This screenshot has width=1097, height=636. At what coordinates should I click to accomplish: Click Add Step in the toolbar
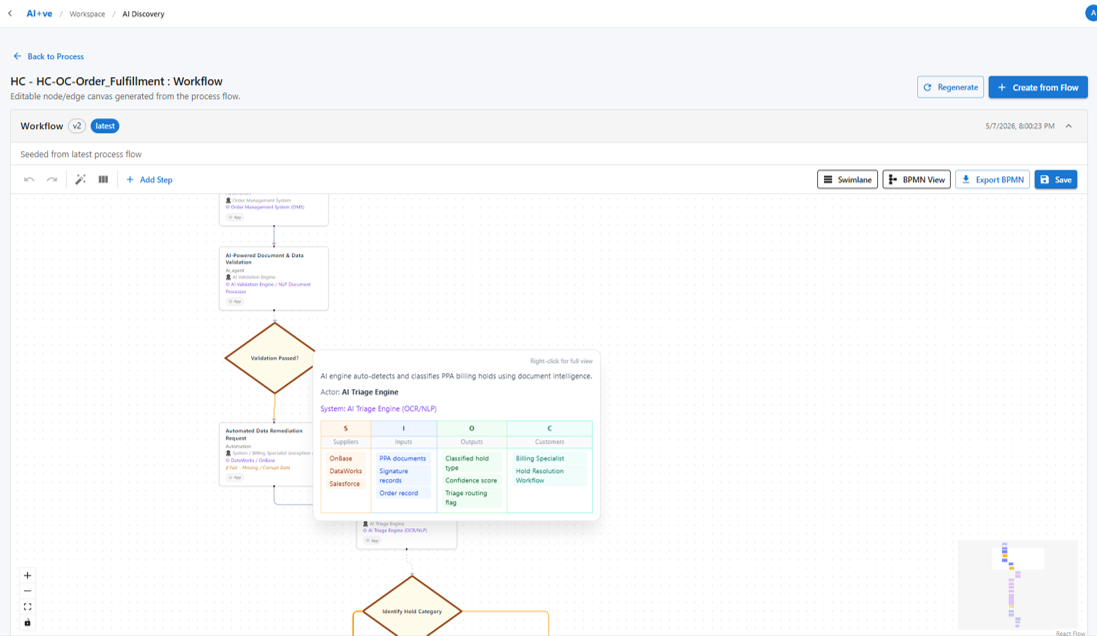pos(149,180)
